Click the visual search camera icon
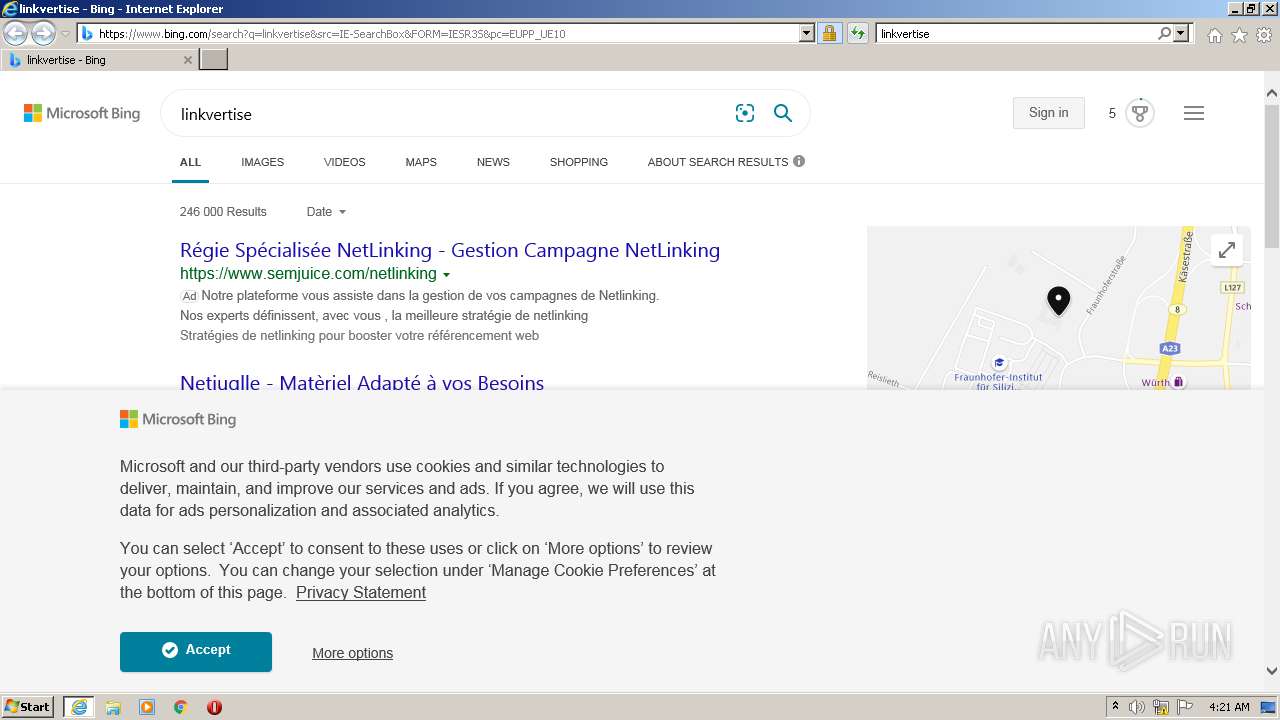The height and width of the screenshot is (720, 1280). tap(745, 113)
